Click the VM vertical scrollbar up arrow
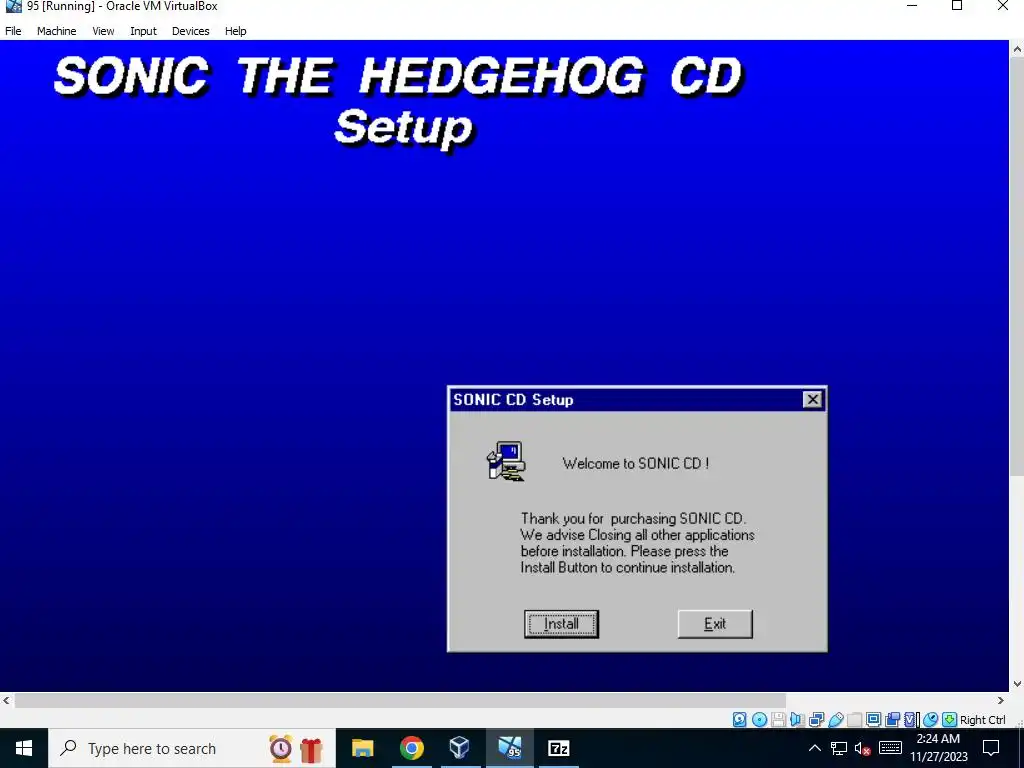 (1017, 48)
